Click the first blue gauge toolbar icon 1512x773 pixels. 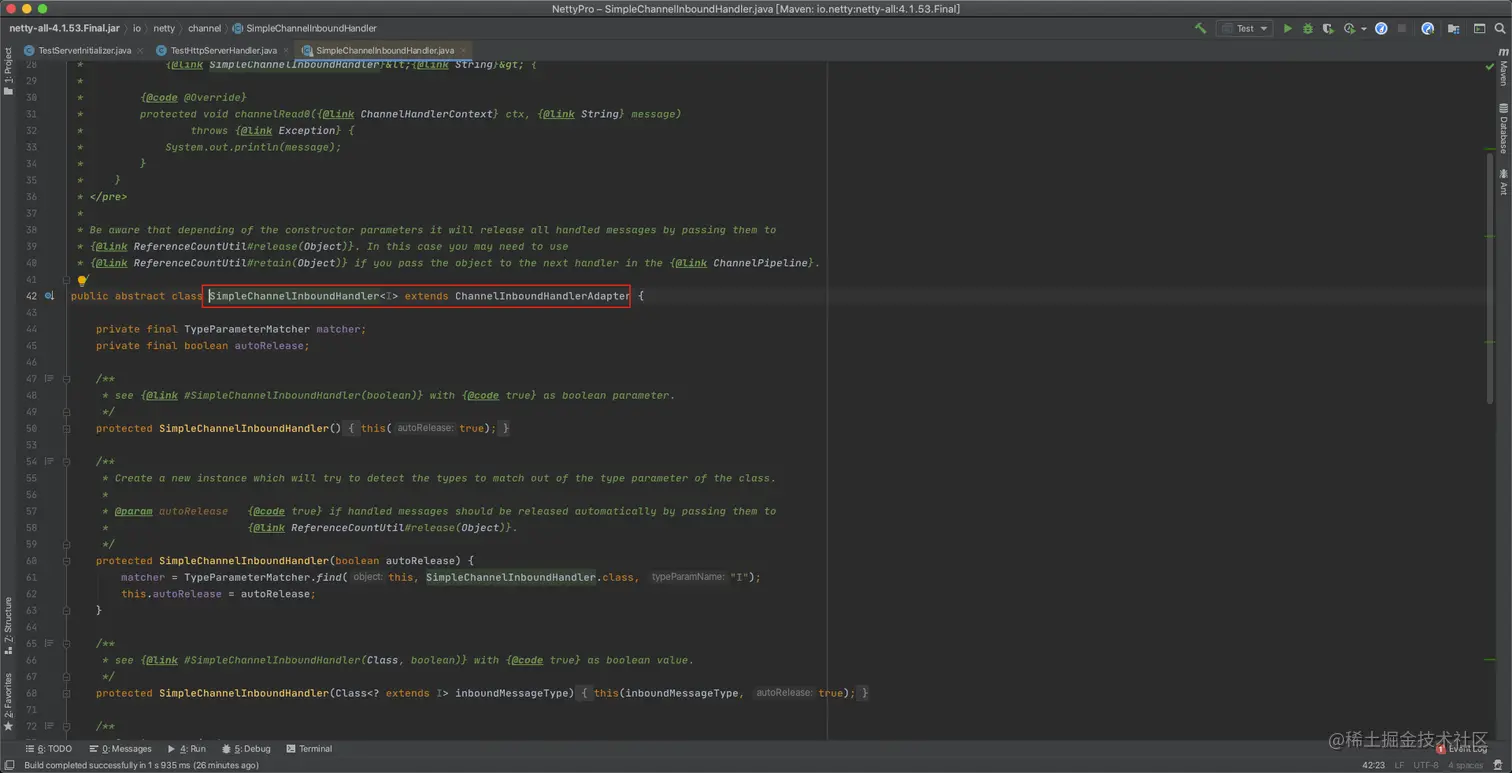click(x=1381, y=29)
